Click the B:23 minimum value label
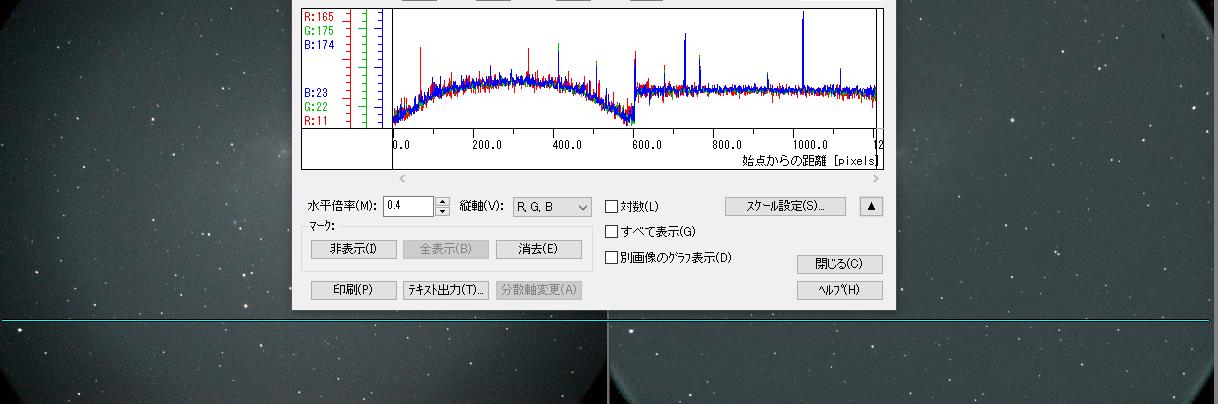This screenshot has height=404, width=1218. 315,92
